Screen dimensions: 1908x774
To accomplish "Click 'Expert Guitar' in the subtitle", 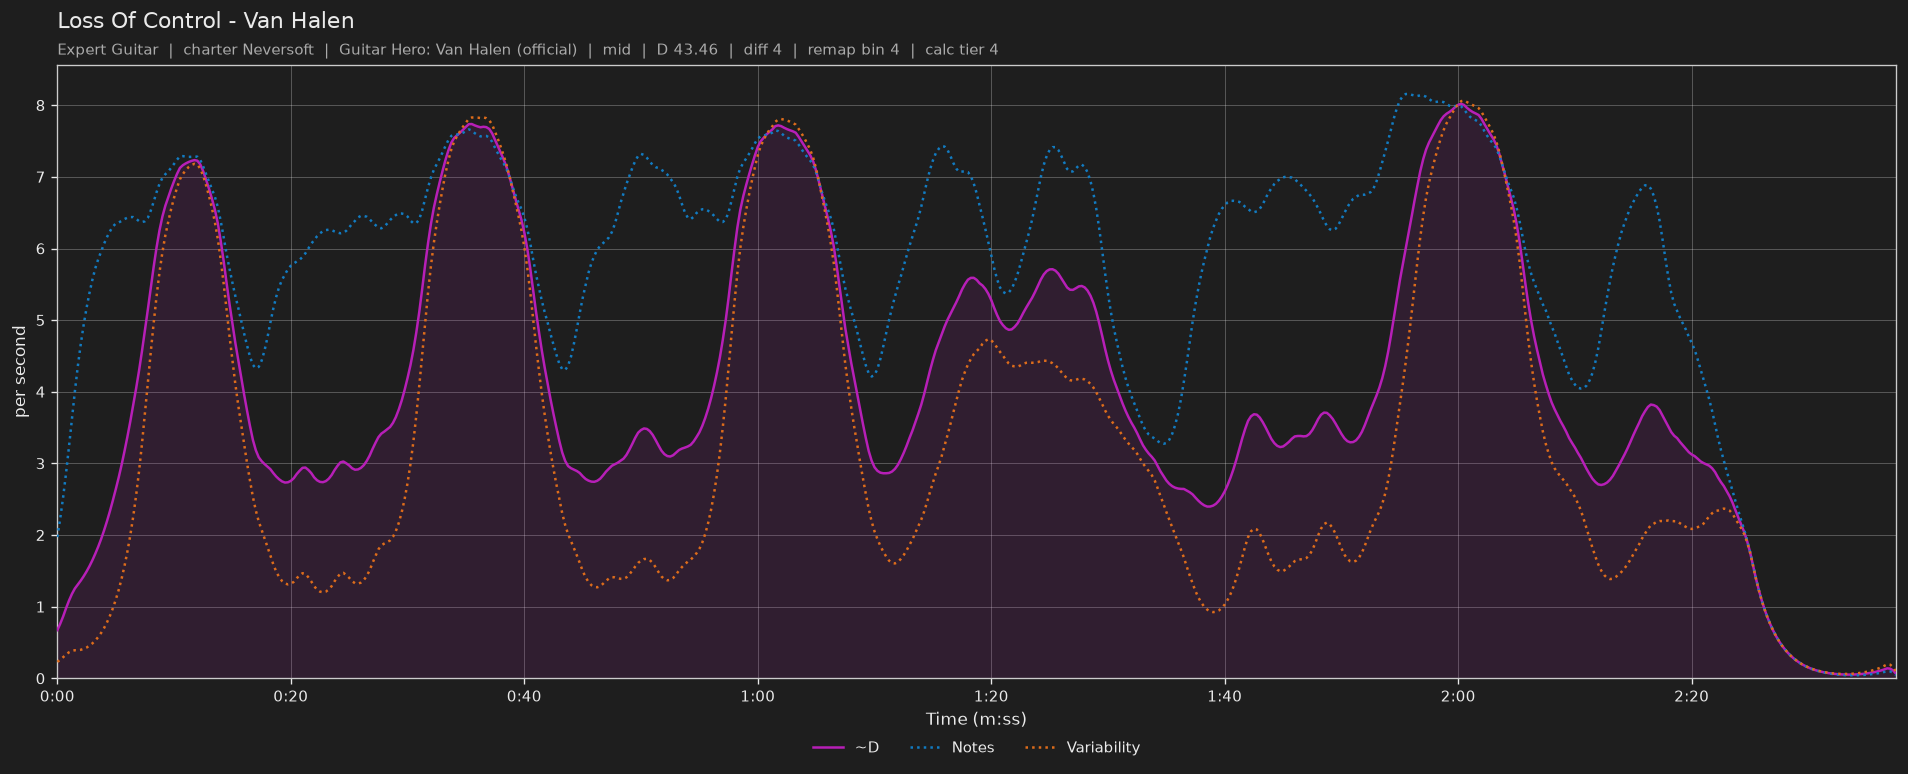I will 108,50.
